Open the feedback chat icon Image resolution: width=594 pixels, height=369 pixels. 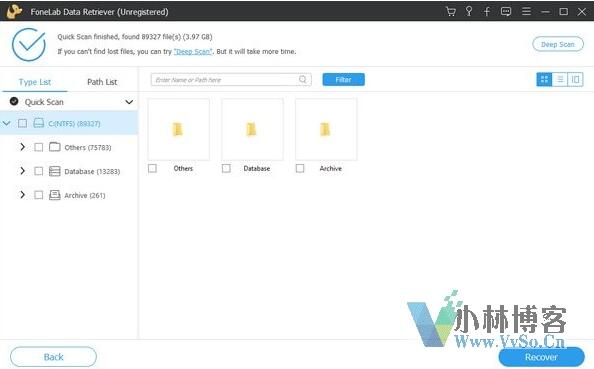[506, 11]
